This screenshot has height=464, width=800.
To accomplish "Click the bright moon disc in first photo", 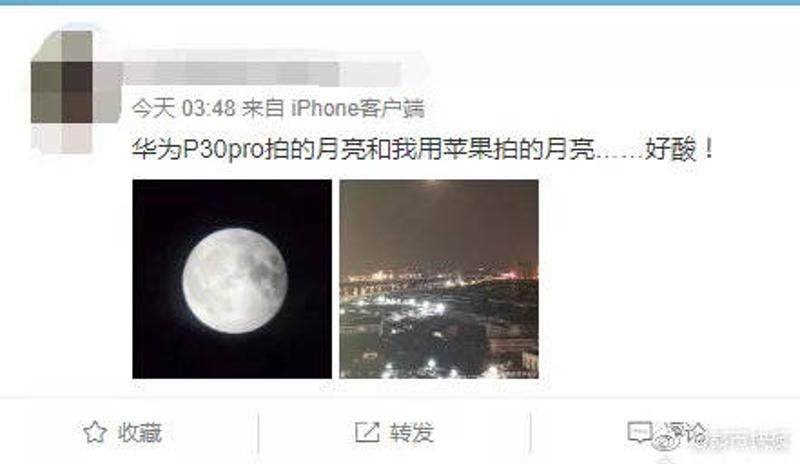I will (235, 281).
